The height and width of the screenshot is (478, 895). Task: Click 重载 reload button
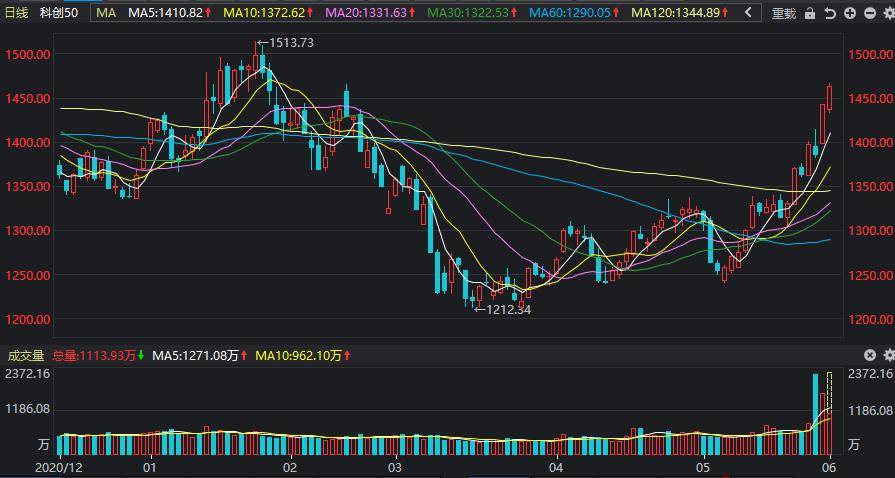point(784,13)
